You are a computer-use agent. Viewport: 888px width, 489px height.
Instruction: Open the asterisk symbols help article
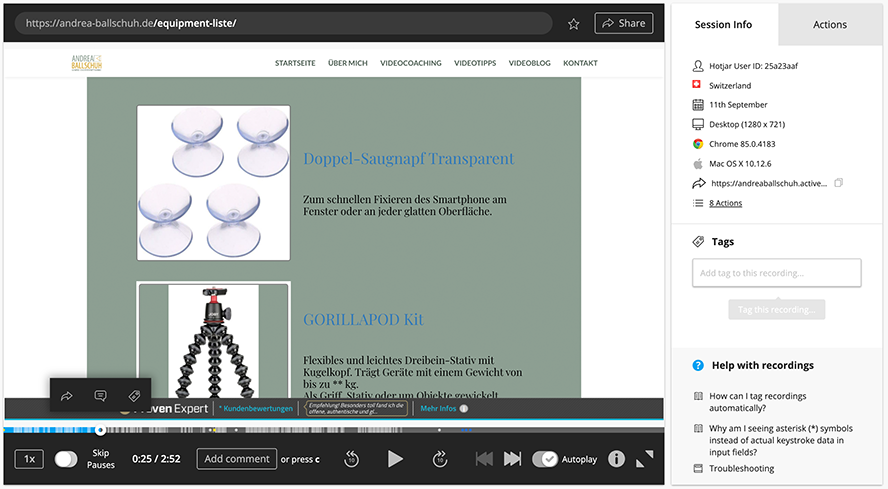pos(780,440)
